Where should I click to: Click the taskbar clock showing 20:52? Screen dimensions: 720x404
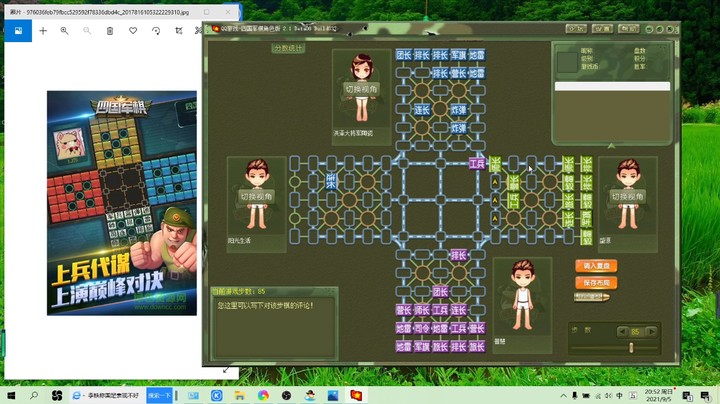(x=658, y=395)
